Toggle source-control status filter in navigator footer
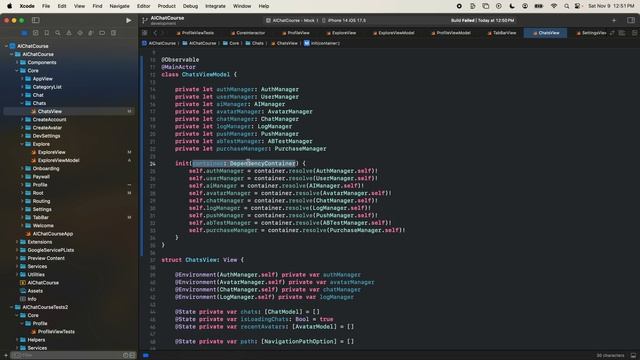640x360 pixels. (132, 356)
